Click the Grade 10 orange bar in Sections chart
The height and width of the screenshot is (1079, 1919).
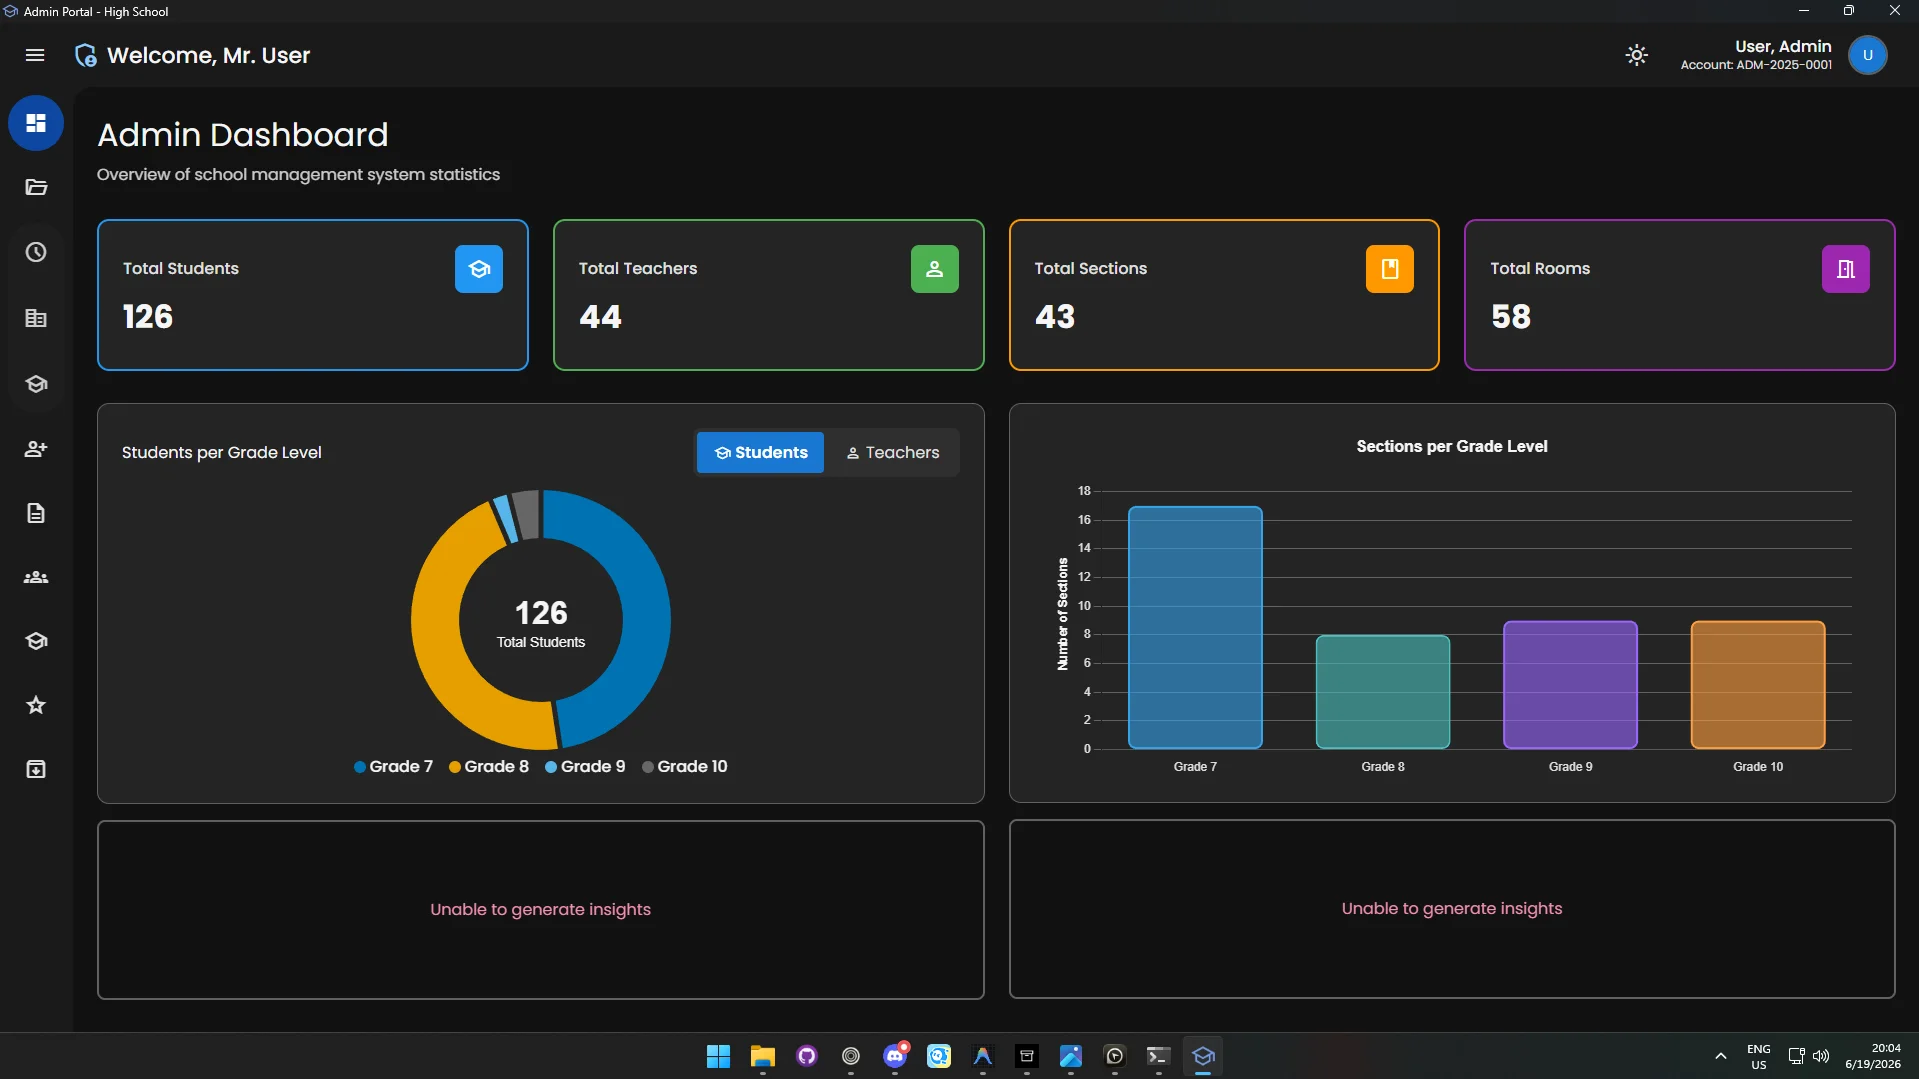(1757, 685)
